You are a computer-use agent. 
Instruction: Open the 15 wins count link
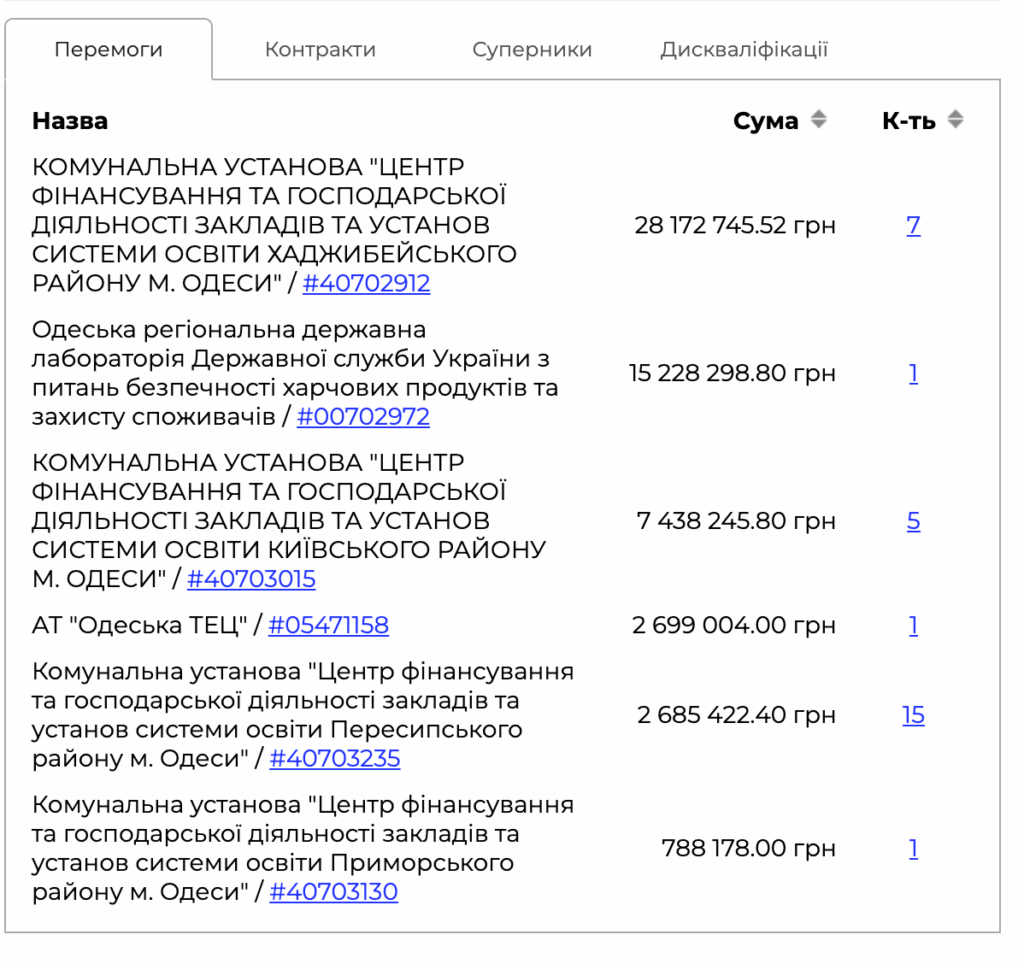click(x=913, y=716)
